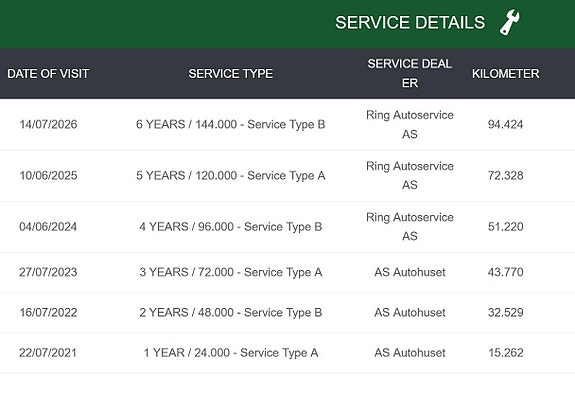Click the SERVICE DEALER column header
575x397 pixels.
coord(410,73)
